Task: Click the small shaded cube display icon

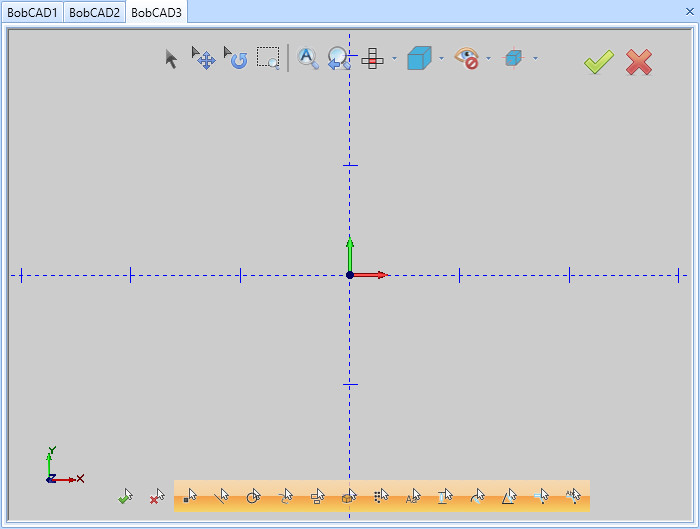Action: (x=514, y=59)
